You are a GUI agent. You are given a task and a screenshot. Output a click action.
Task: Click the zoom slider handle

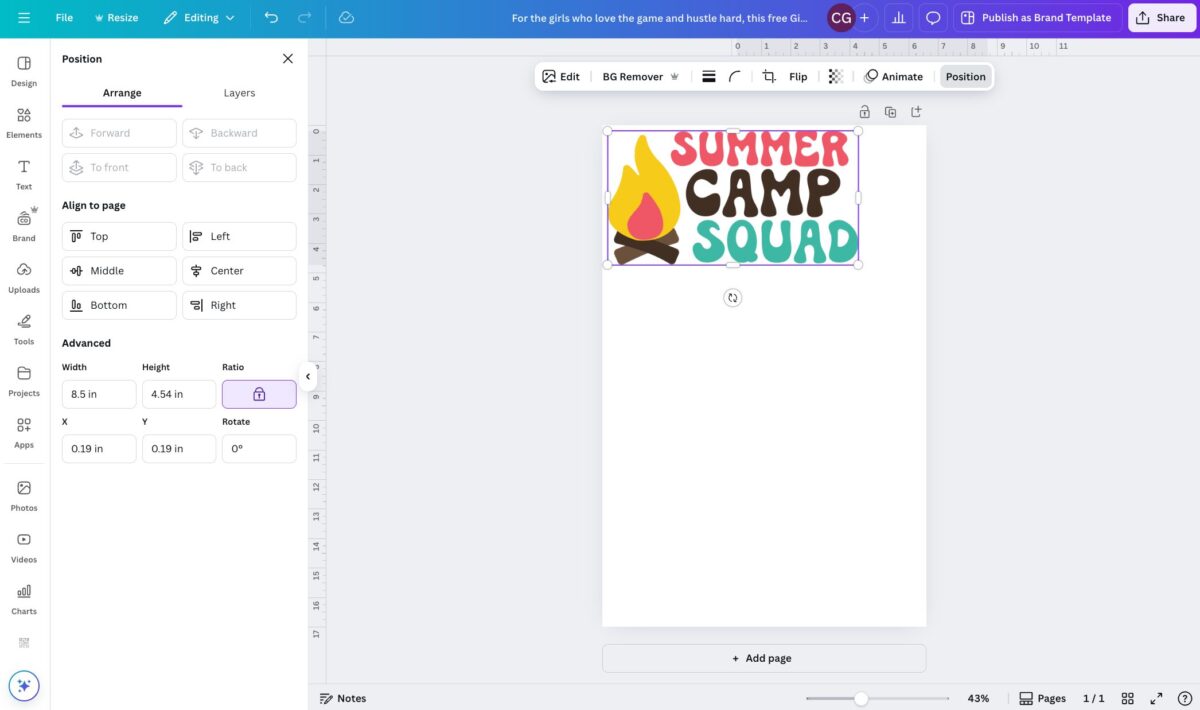click(861, 698)
